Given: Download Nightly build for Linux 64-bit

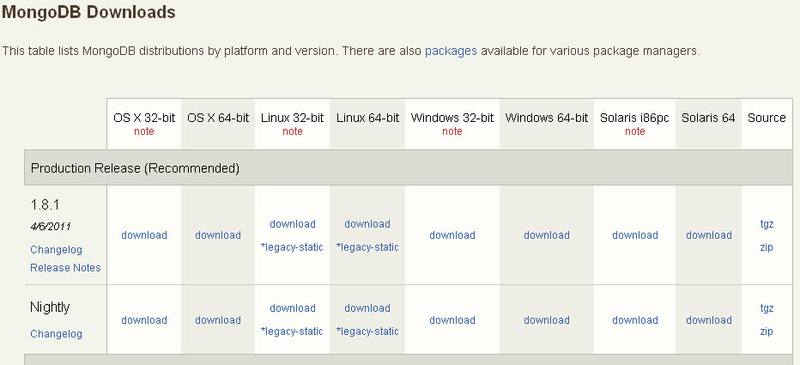Looking at the screenshot, I should (367, 308).
